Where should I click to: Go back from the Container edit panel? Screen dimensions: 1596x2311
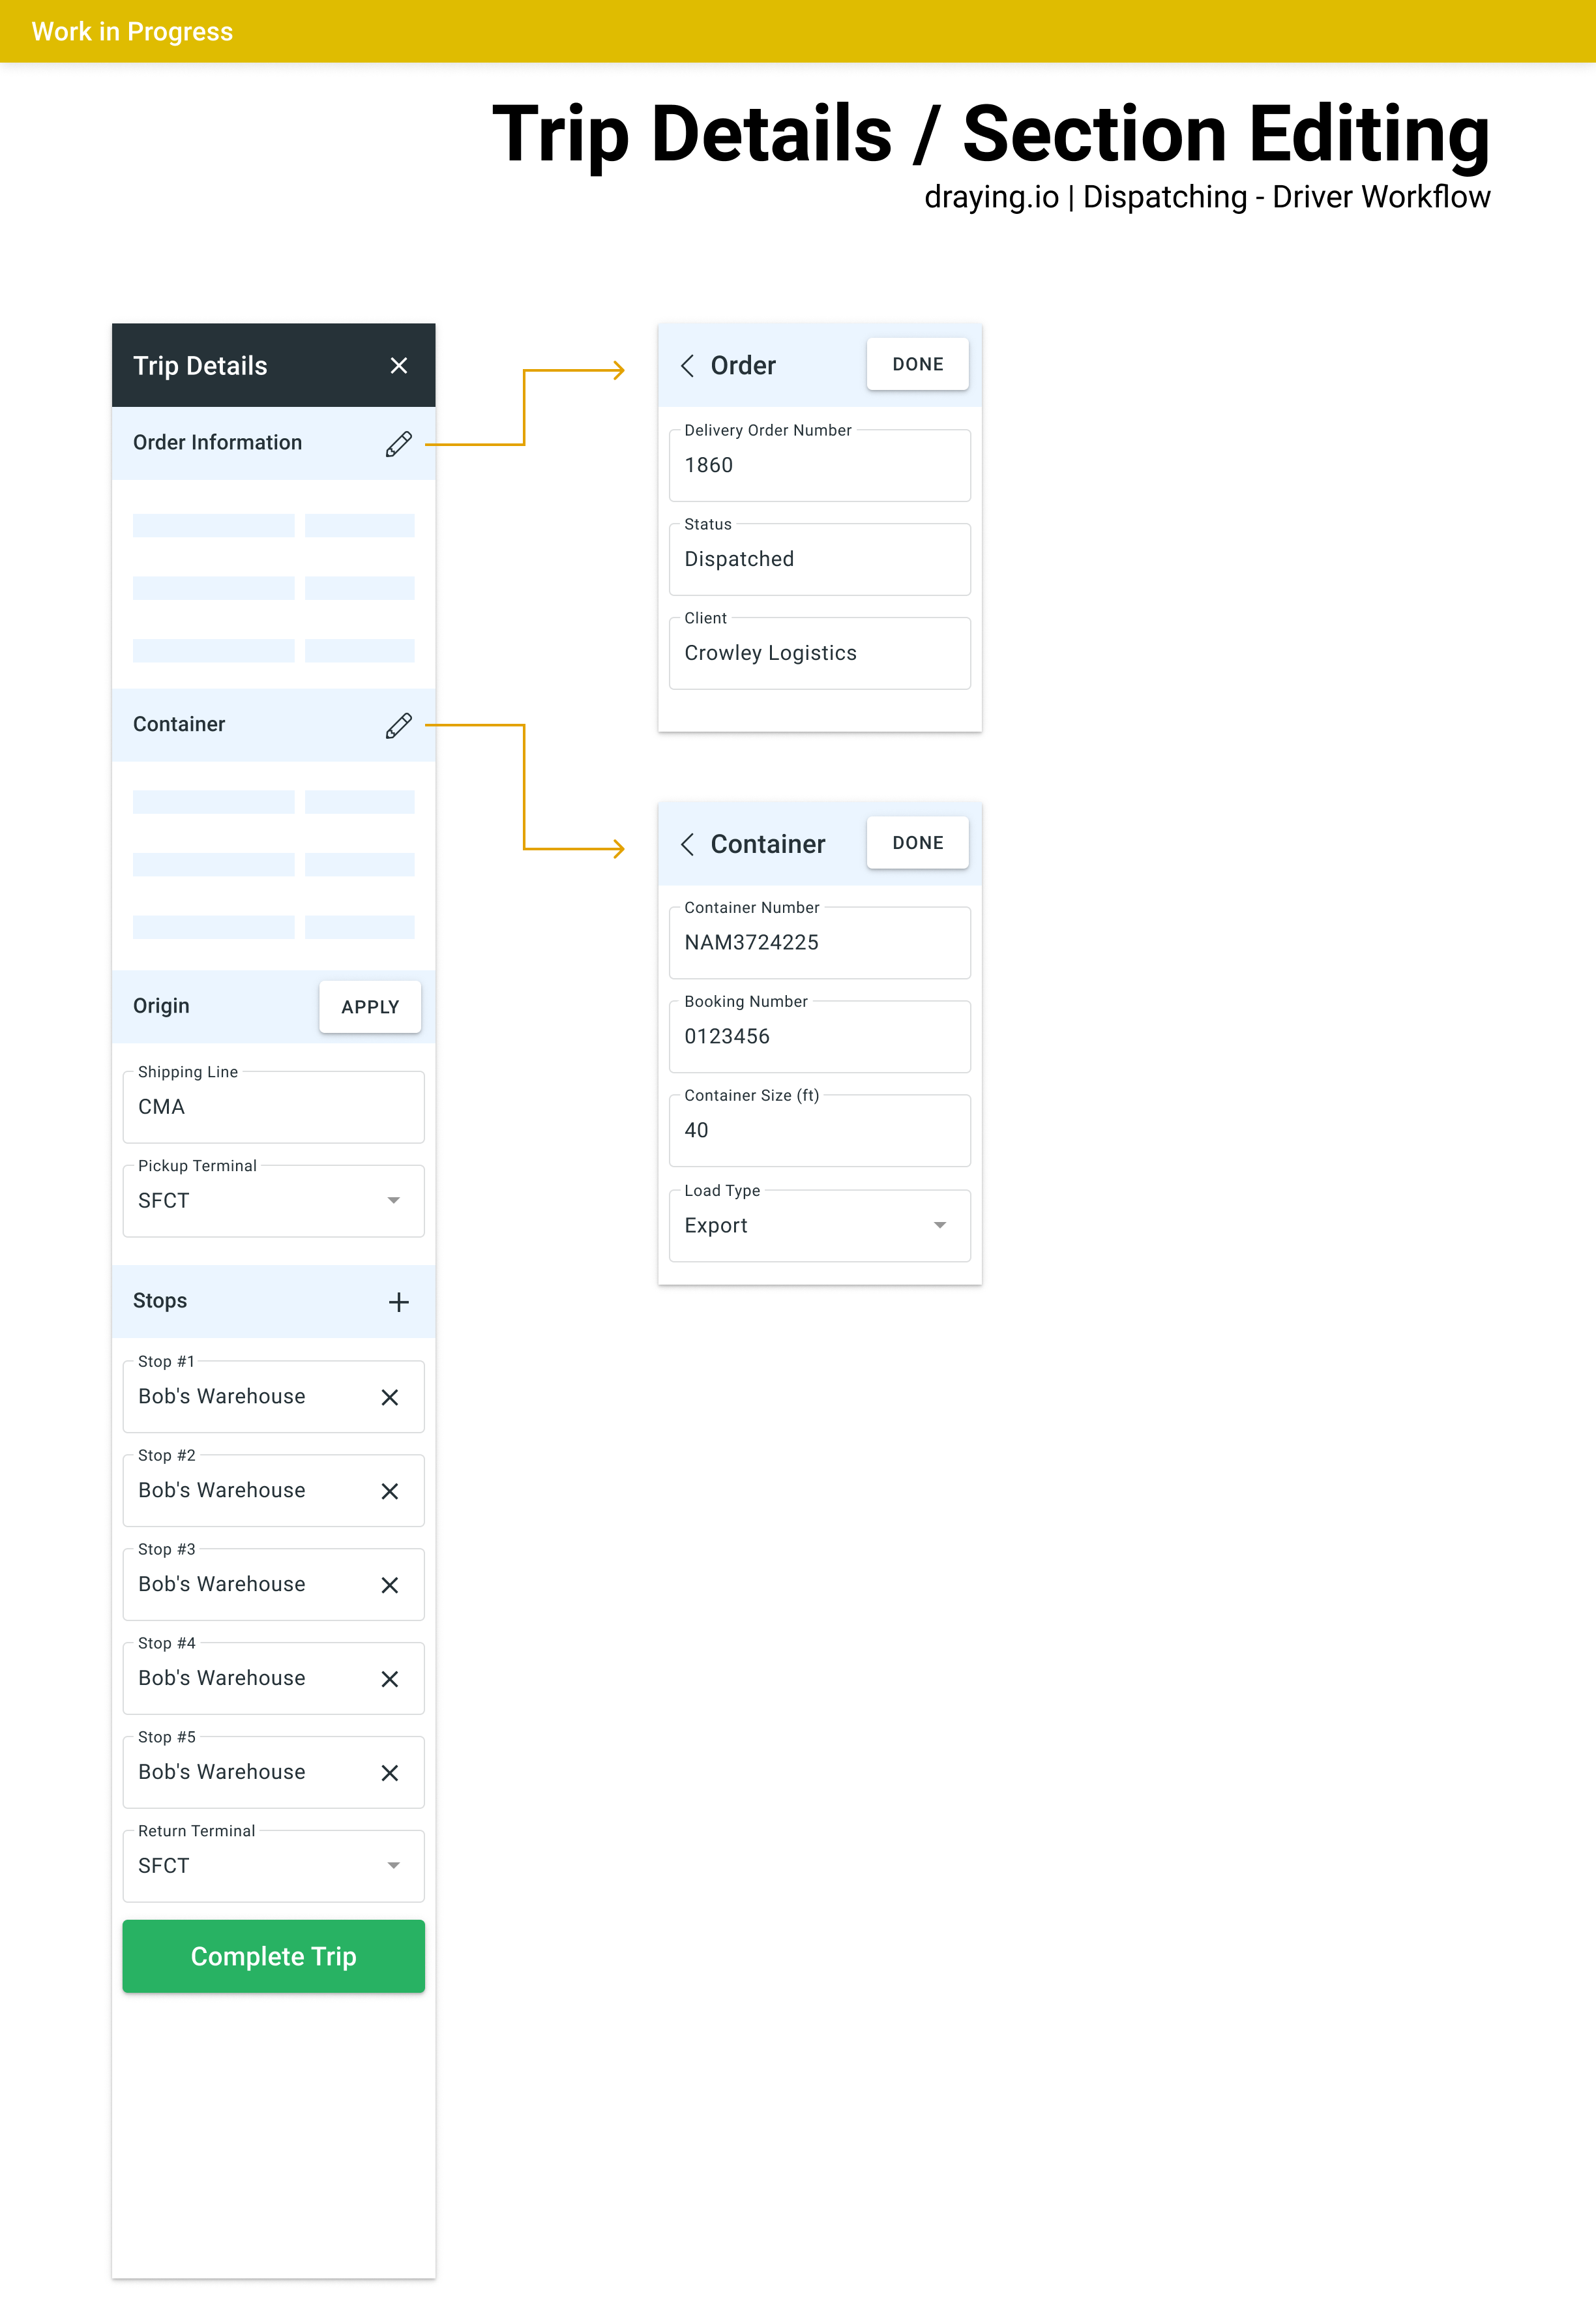(x=687, y=844)
